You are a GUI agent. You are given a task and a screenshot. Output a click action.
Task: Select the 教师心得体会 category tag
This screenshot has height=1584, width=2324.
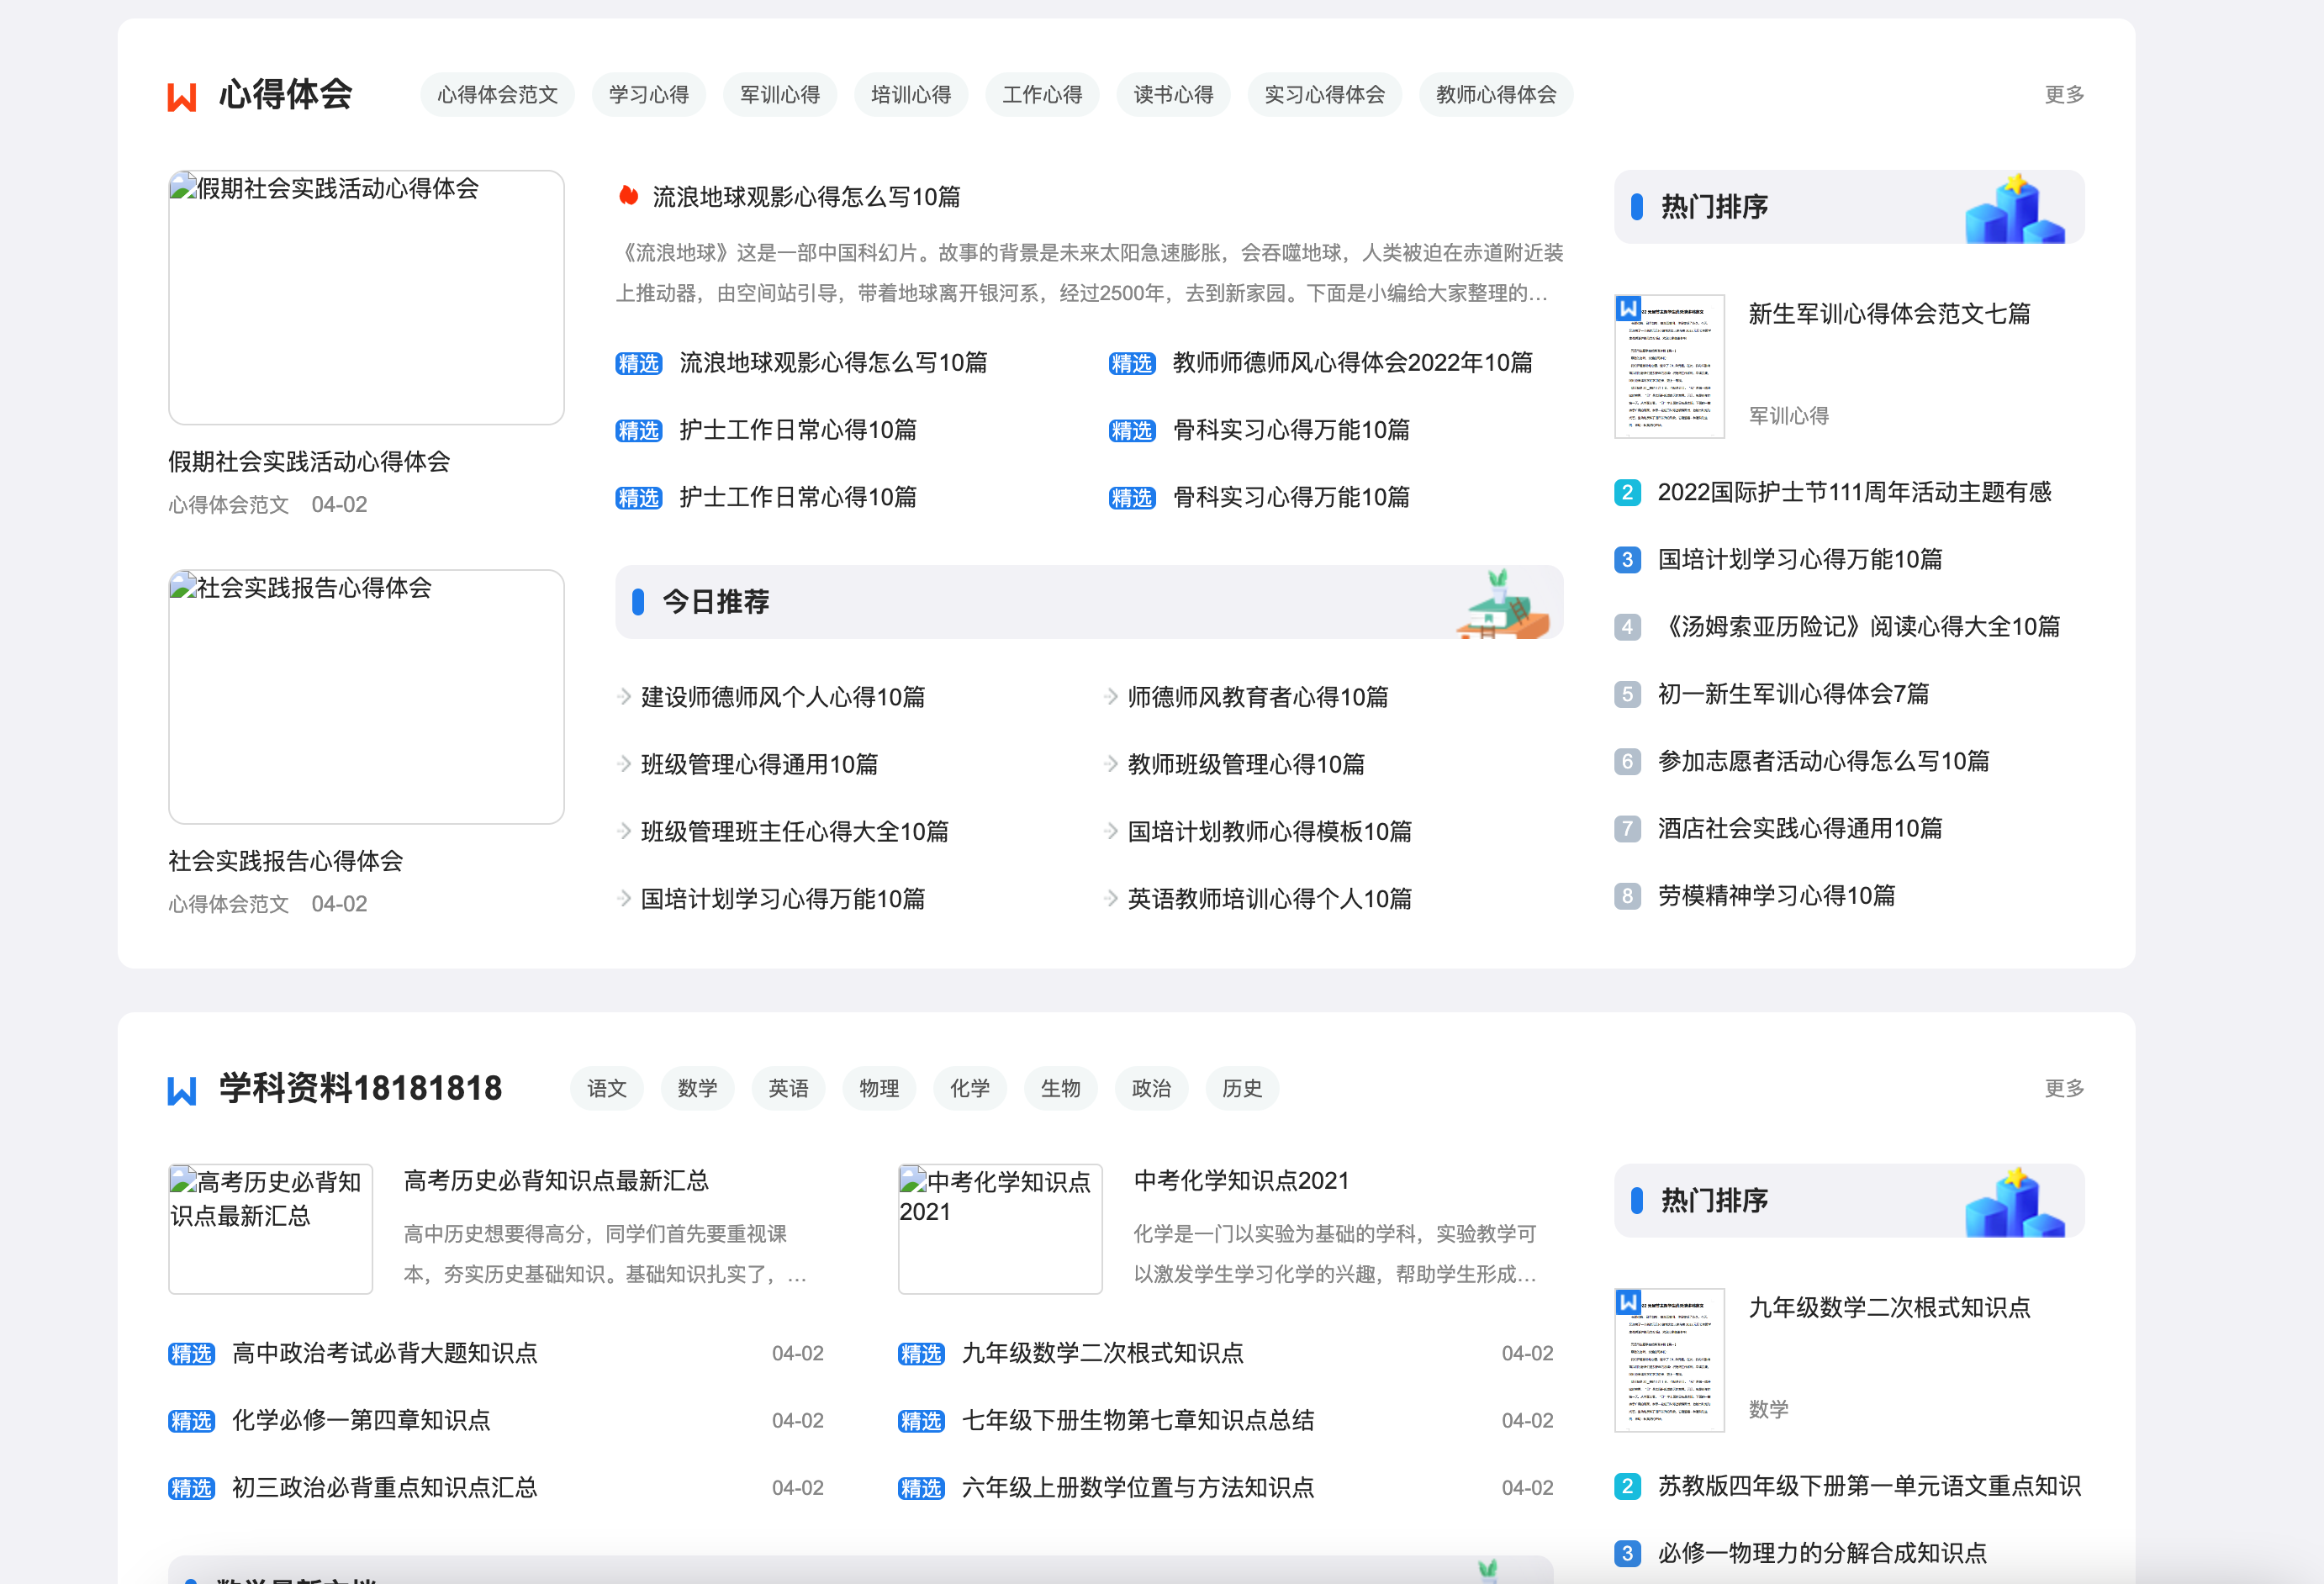[x=1496, y=95]
